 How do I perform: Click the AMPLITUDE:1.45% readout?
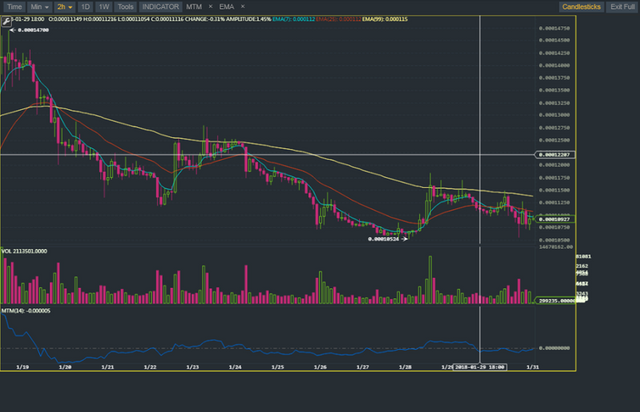pyautogui.click(x=248, y=19)
